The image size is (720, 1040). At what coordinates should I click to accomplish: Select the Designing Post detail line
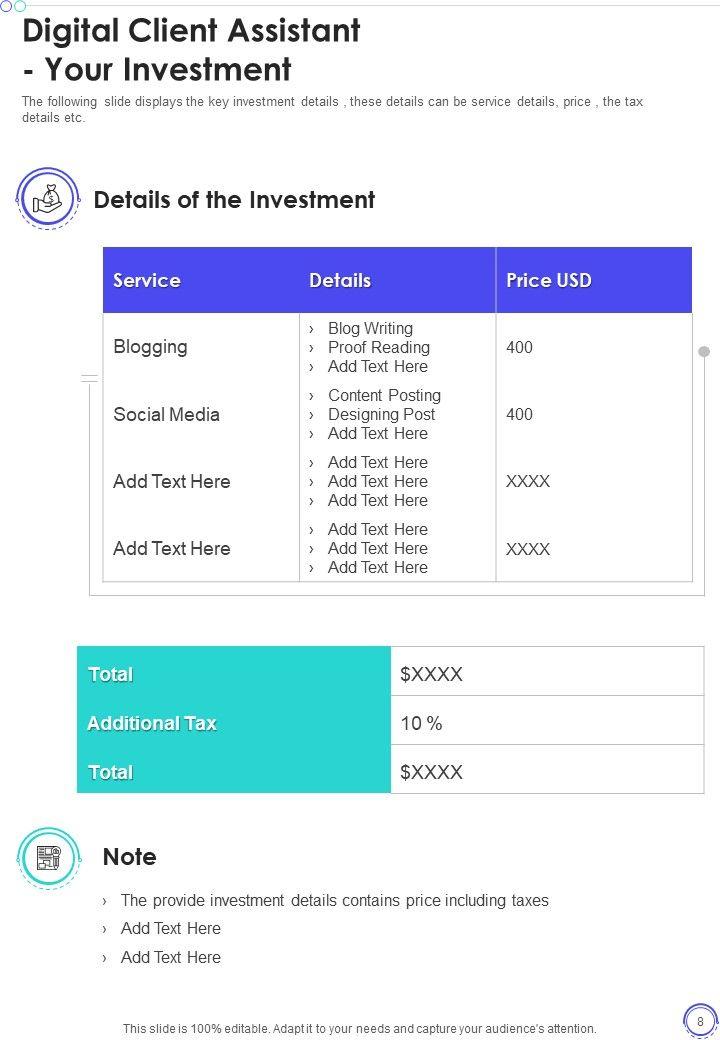click(x=381, y=414)
